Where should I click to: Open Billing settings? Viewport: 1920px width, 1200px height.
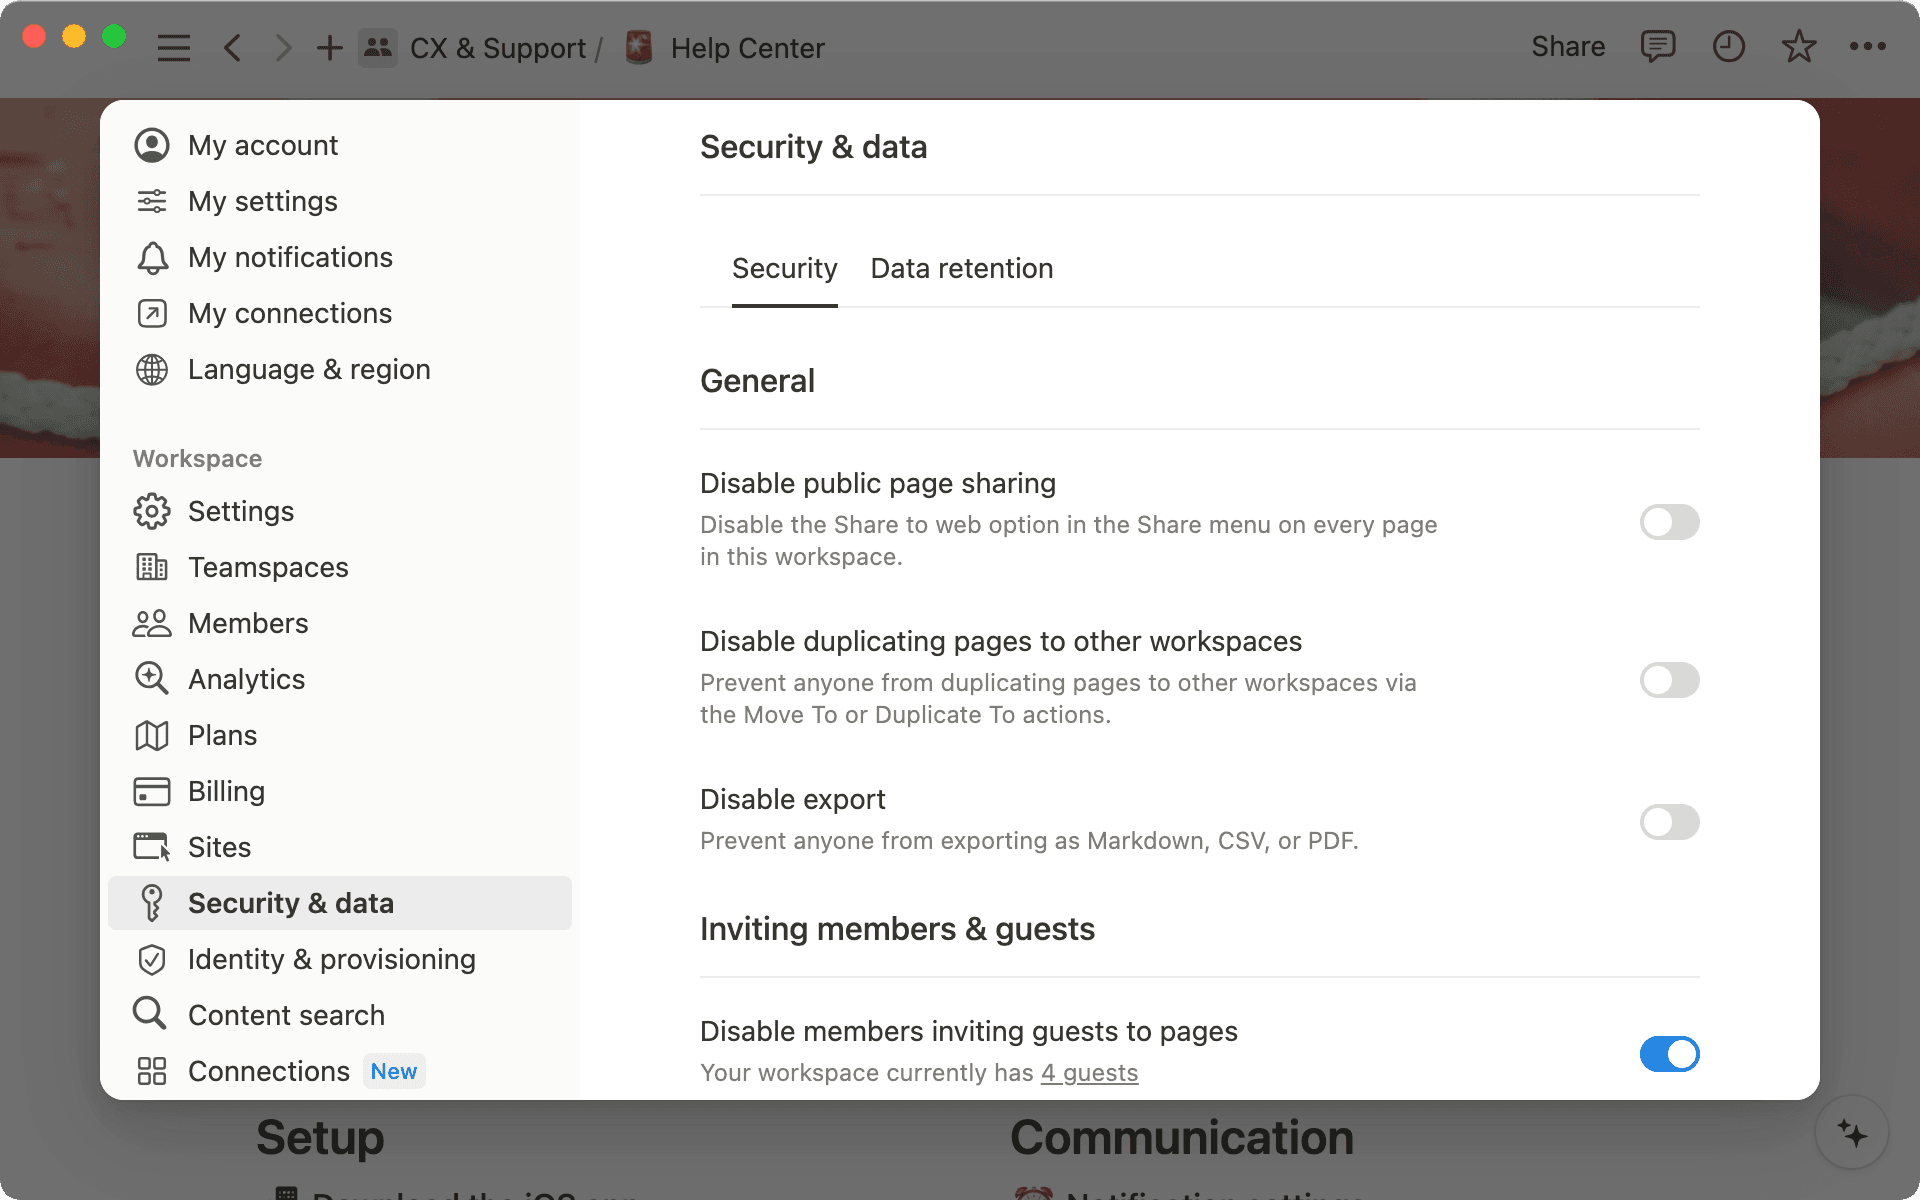coord(226,791)
